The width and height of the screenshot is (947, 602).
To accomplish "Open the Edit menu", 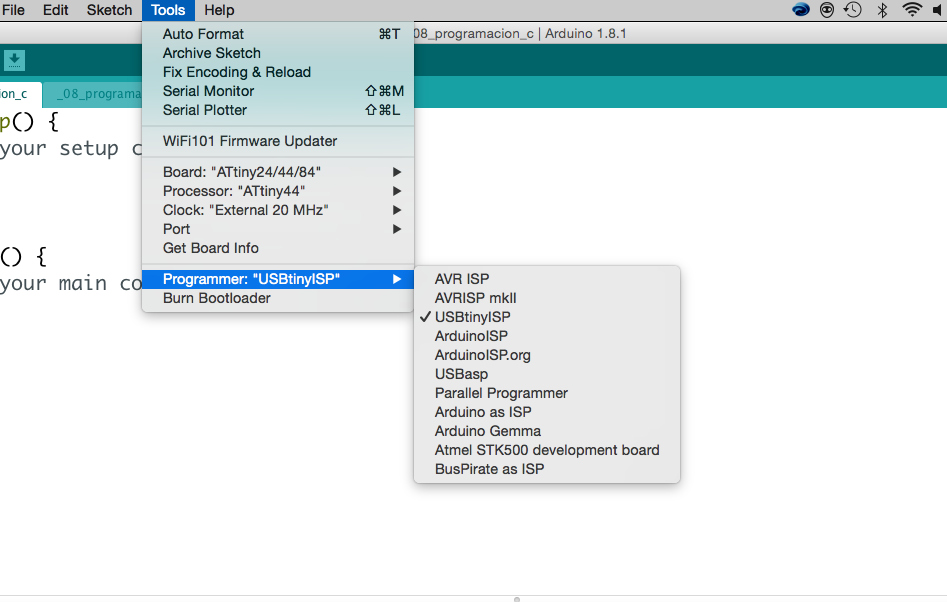I will coord(56,10).
